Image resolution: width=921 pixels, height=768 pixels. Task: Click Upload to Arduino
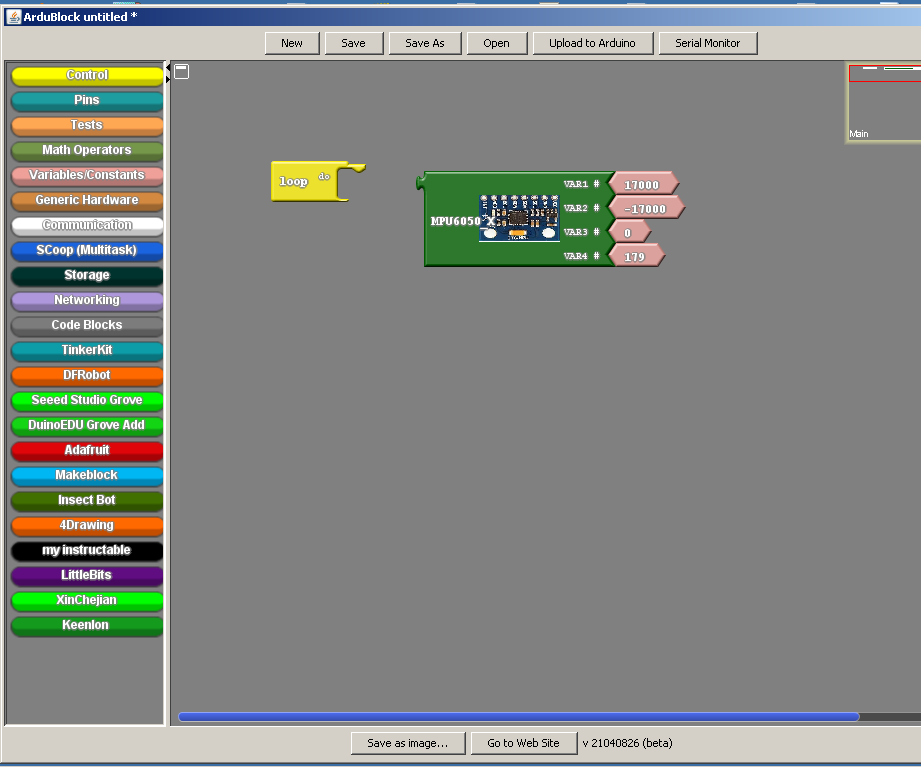592,43
